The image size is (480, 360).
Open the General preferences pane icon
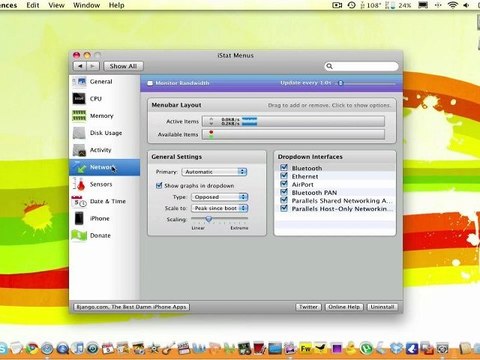(79, 81)
